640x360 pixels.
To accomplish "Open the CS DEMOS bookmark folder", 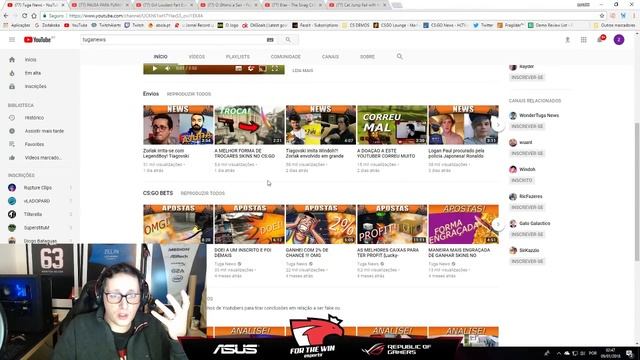I will coord(356,25).
